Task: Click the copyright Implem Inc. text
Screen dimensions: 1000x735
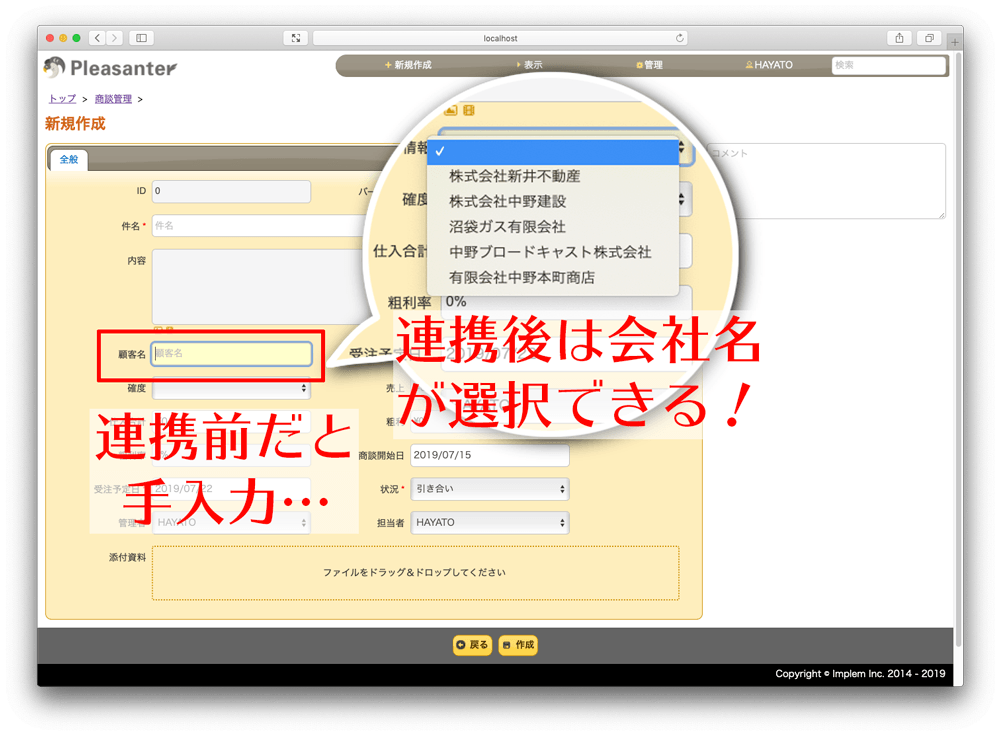Action: click(x=860, y=674)
